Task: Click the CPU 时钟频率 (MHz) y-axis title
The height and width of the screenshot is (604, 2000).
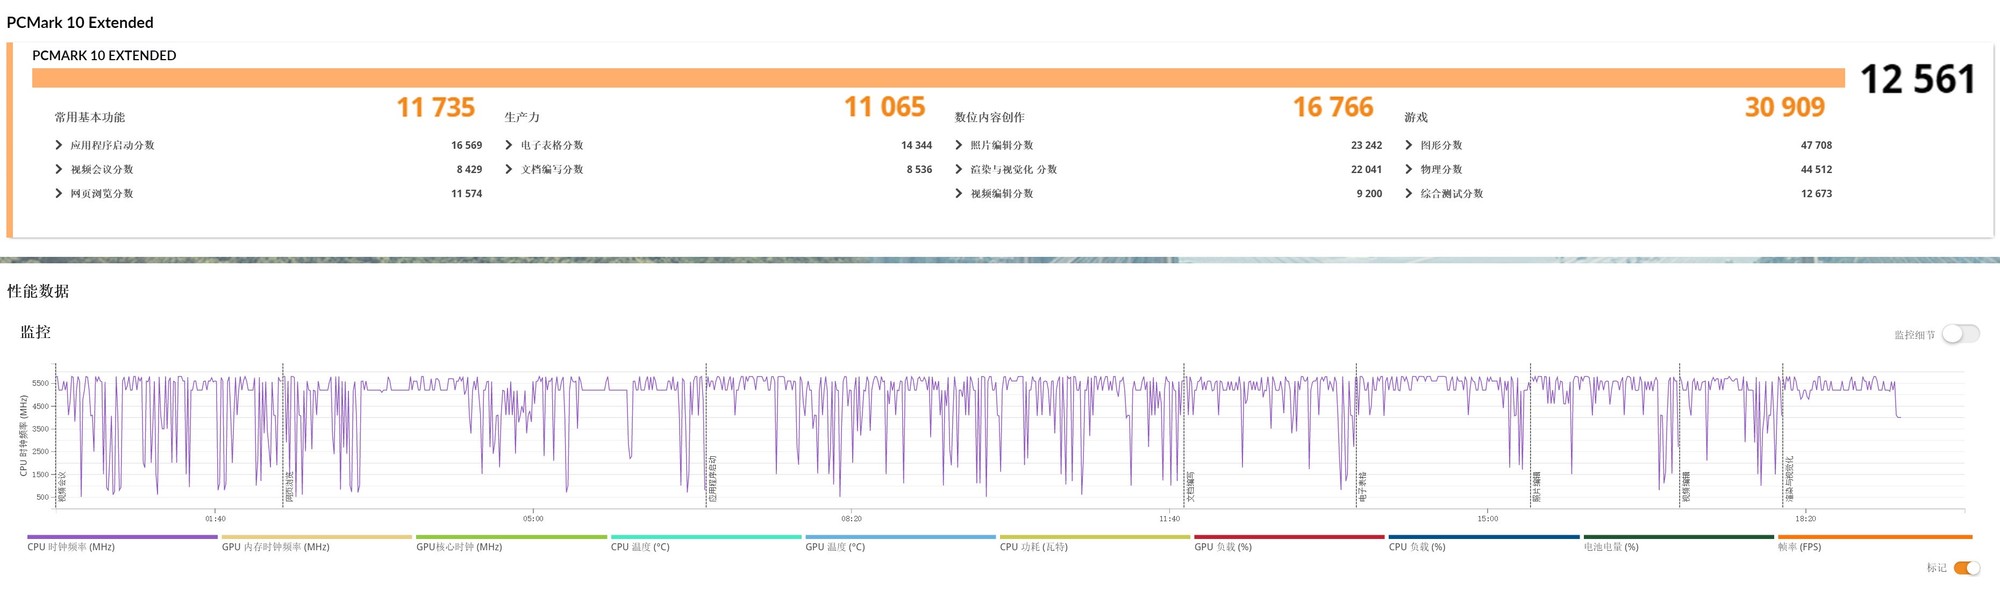Action: pos(23,435)
